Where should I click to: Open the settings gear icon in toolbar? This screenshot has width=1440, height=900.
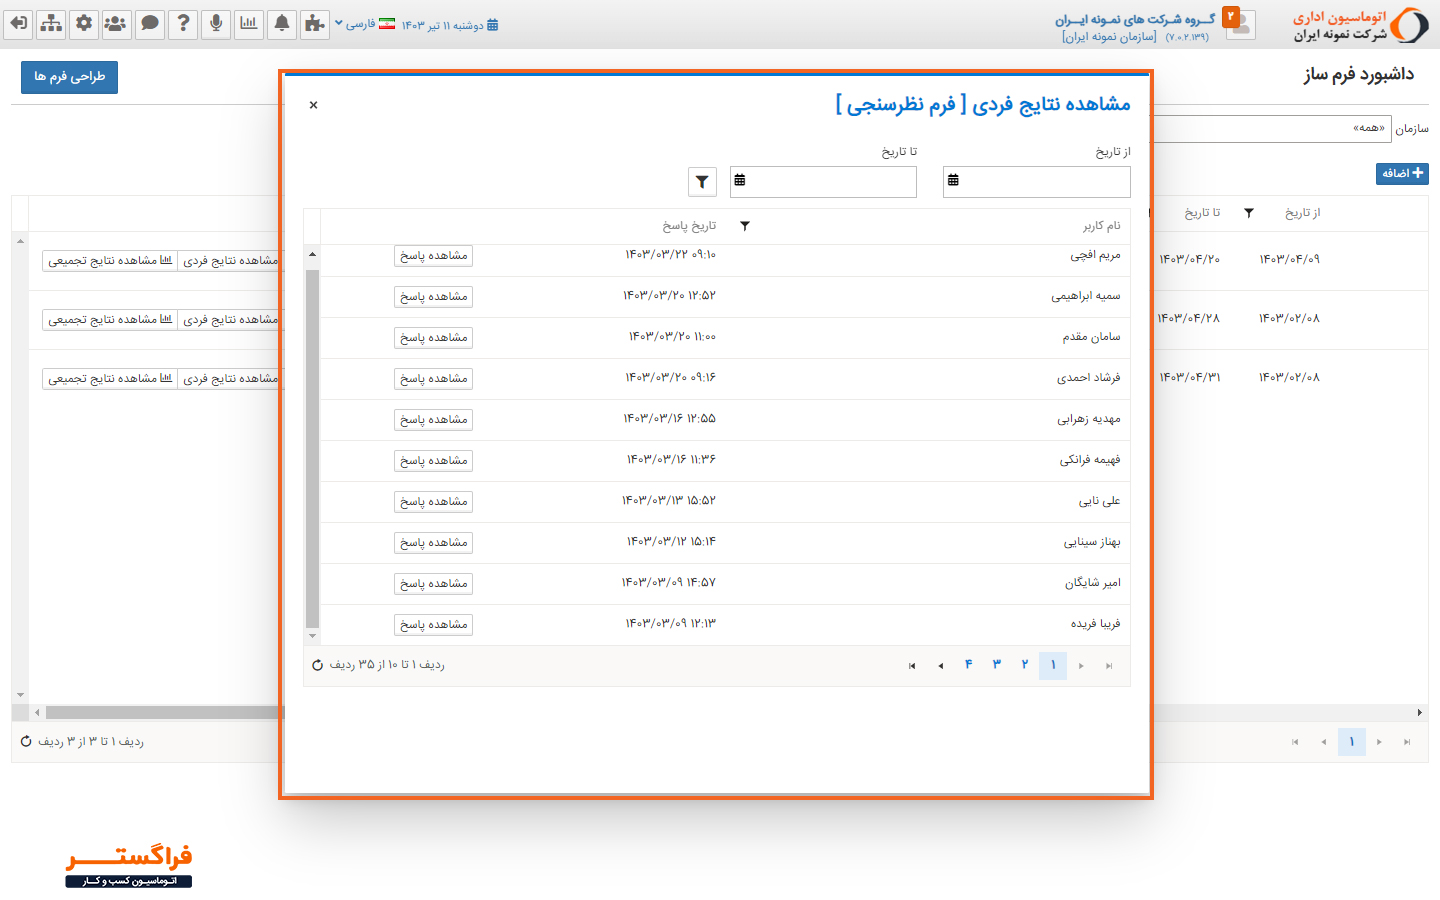coord(84,24)
